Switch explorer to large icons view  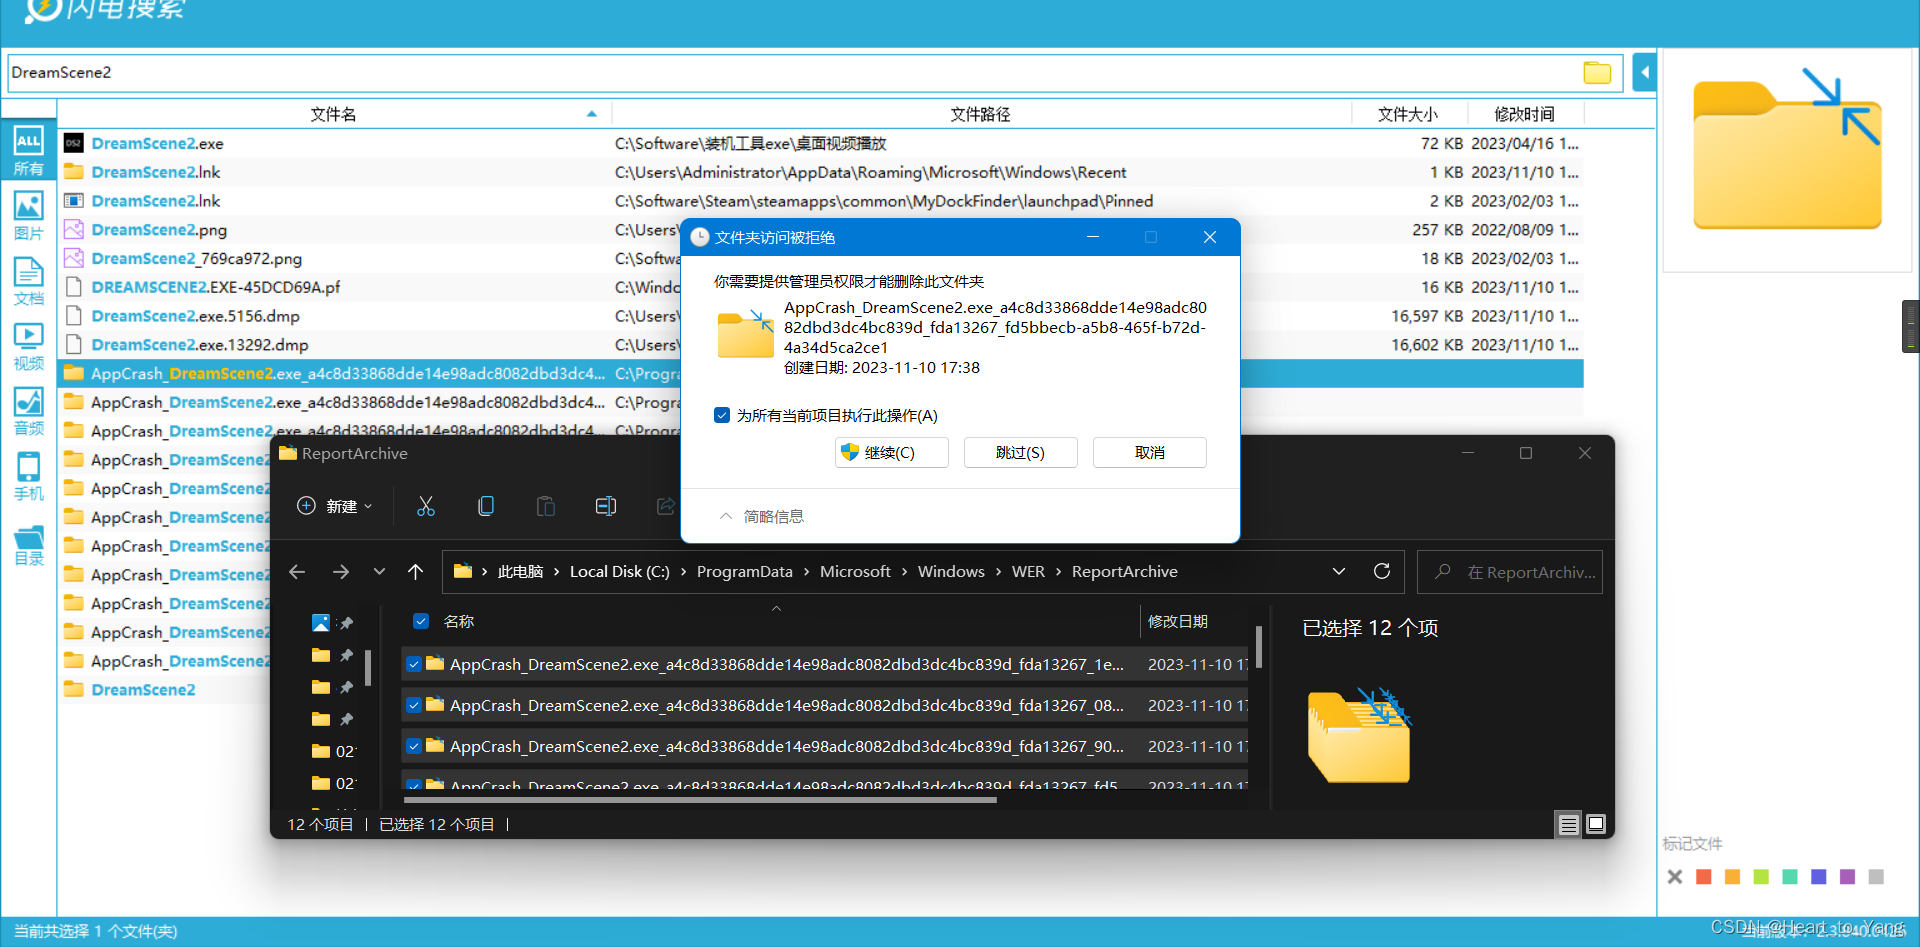coord(1596,824)
